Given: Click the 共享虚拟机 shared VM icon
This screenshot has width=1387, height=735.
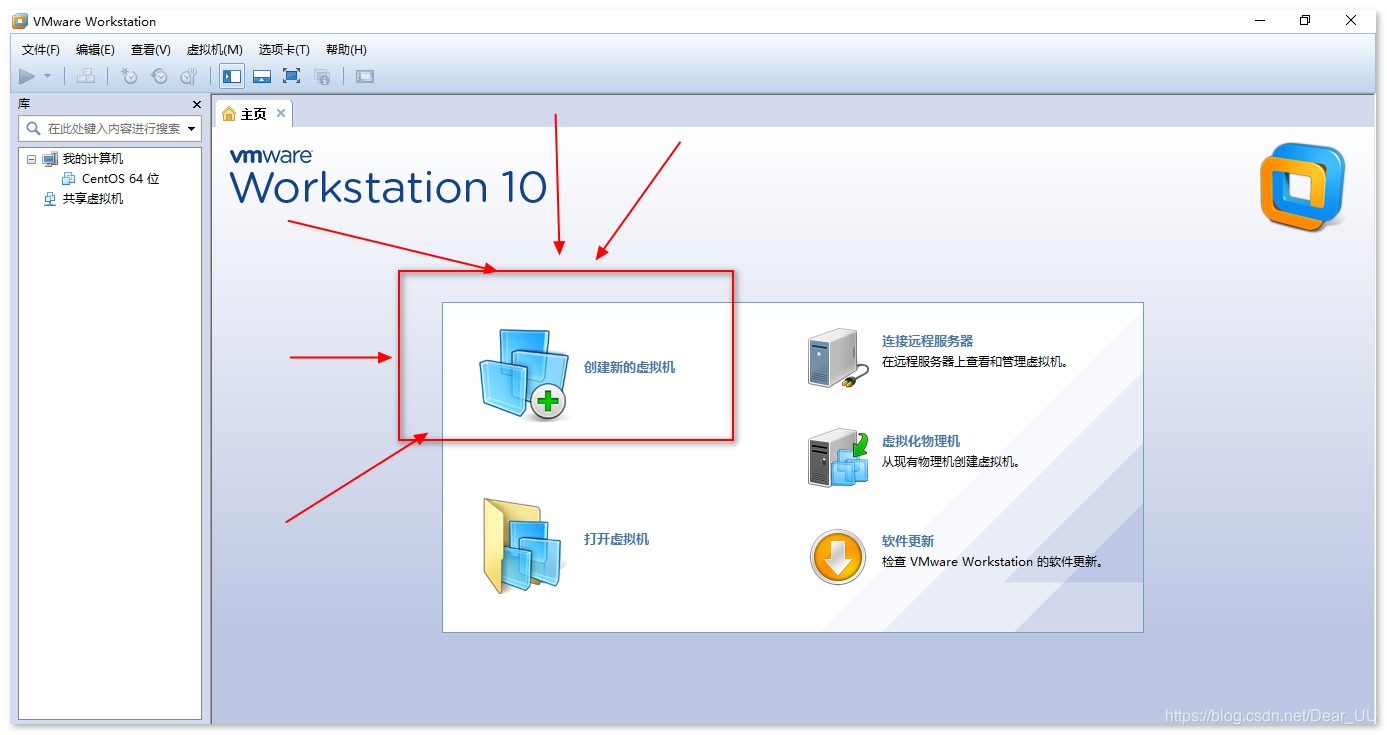Looking at the screenshot, I should [x=50, y=199].
